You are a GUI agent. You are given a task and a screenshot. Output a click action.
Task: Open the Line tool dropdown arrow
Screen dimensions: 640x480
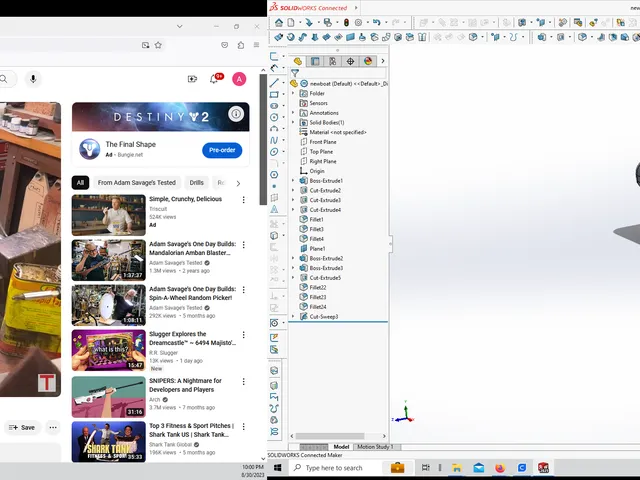pyautogui.click(x=283, y=83)
